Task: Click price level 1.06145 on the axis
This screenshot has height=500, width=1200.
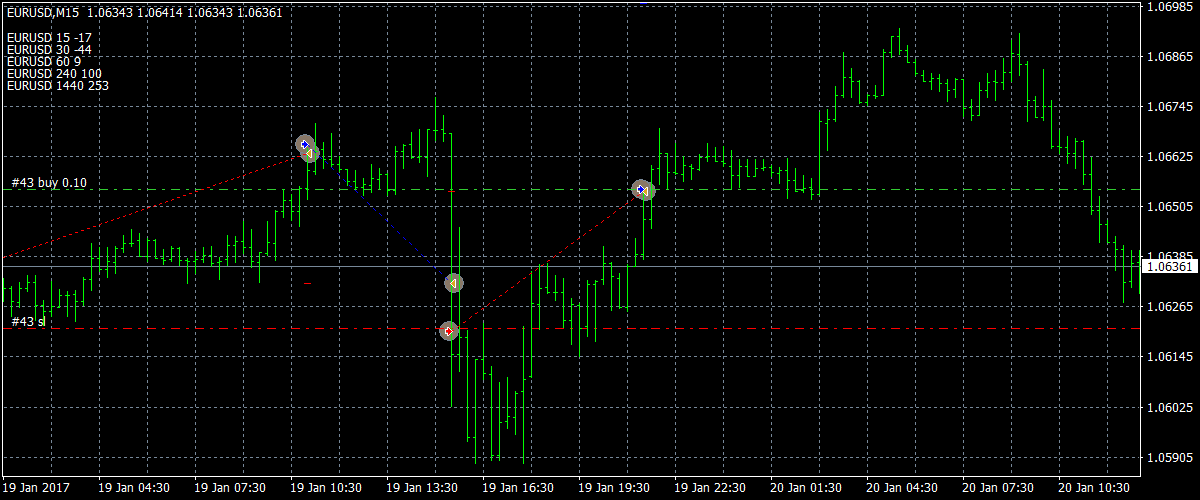Action: click(x=1169, y=357)
